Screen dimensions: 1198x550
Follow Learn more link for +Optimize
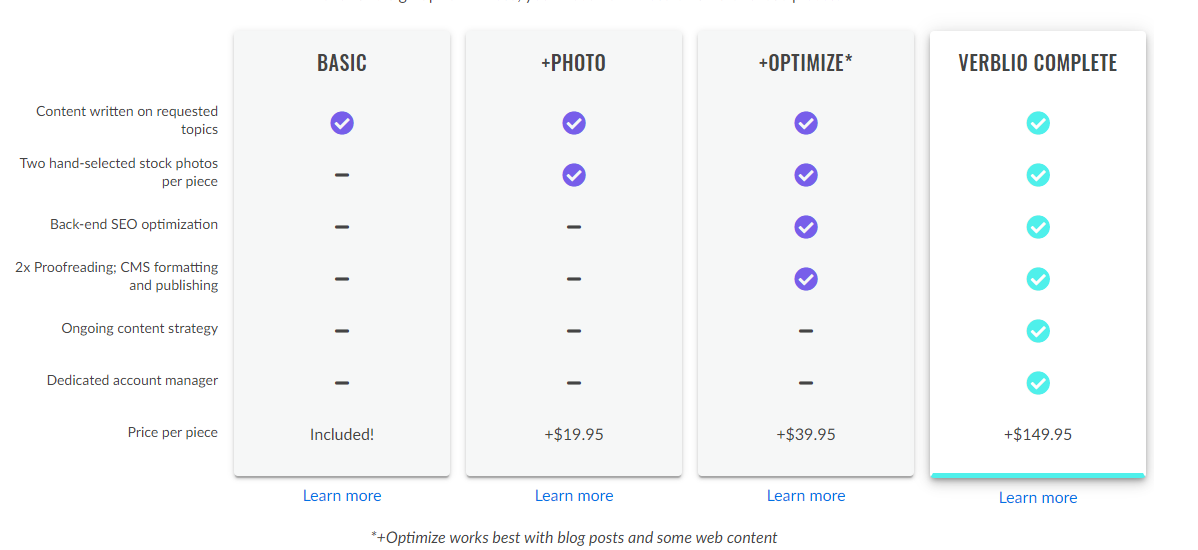[806, 496]
